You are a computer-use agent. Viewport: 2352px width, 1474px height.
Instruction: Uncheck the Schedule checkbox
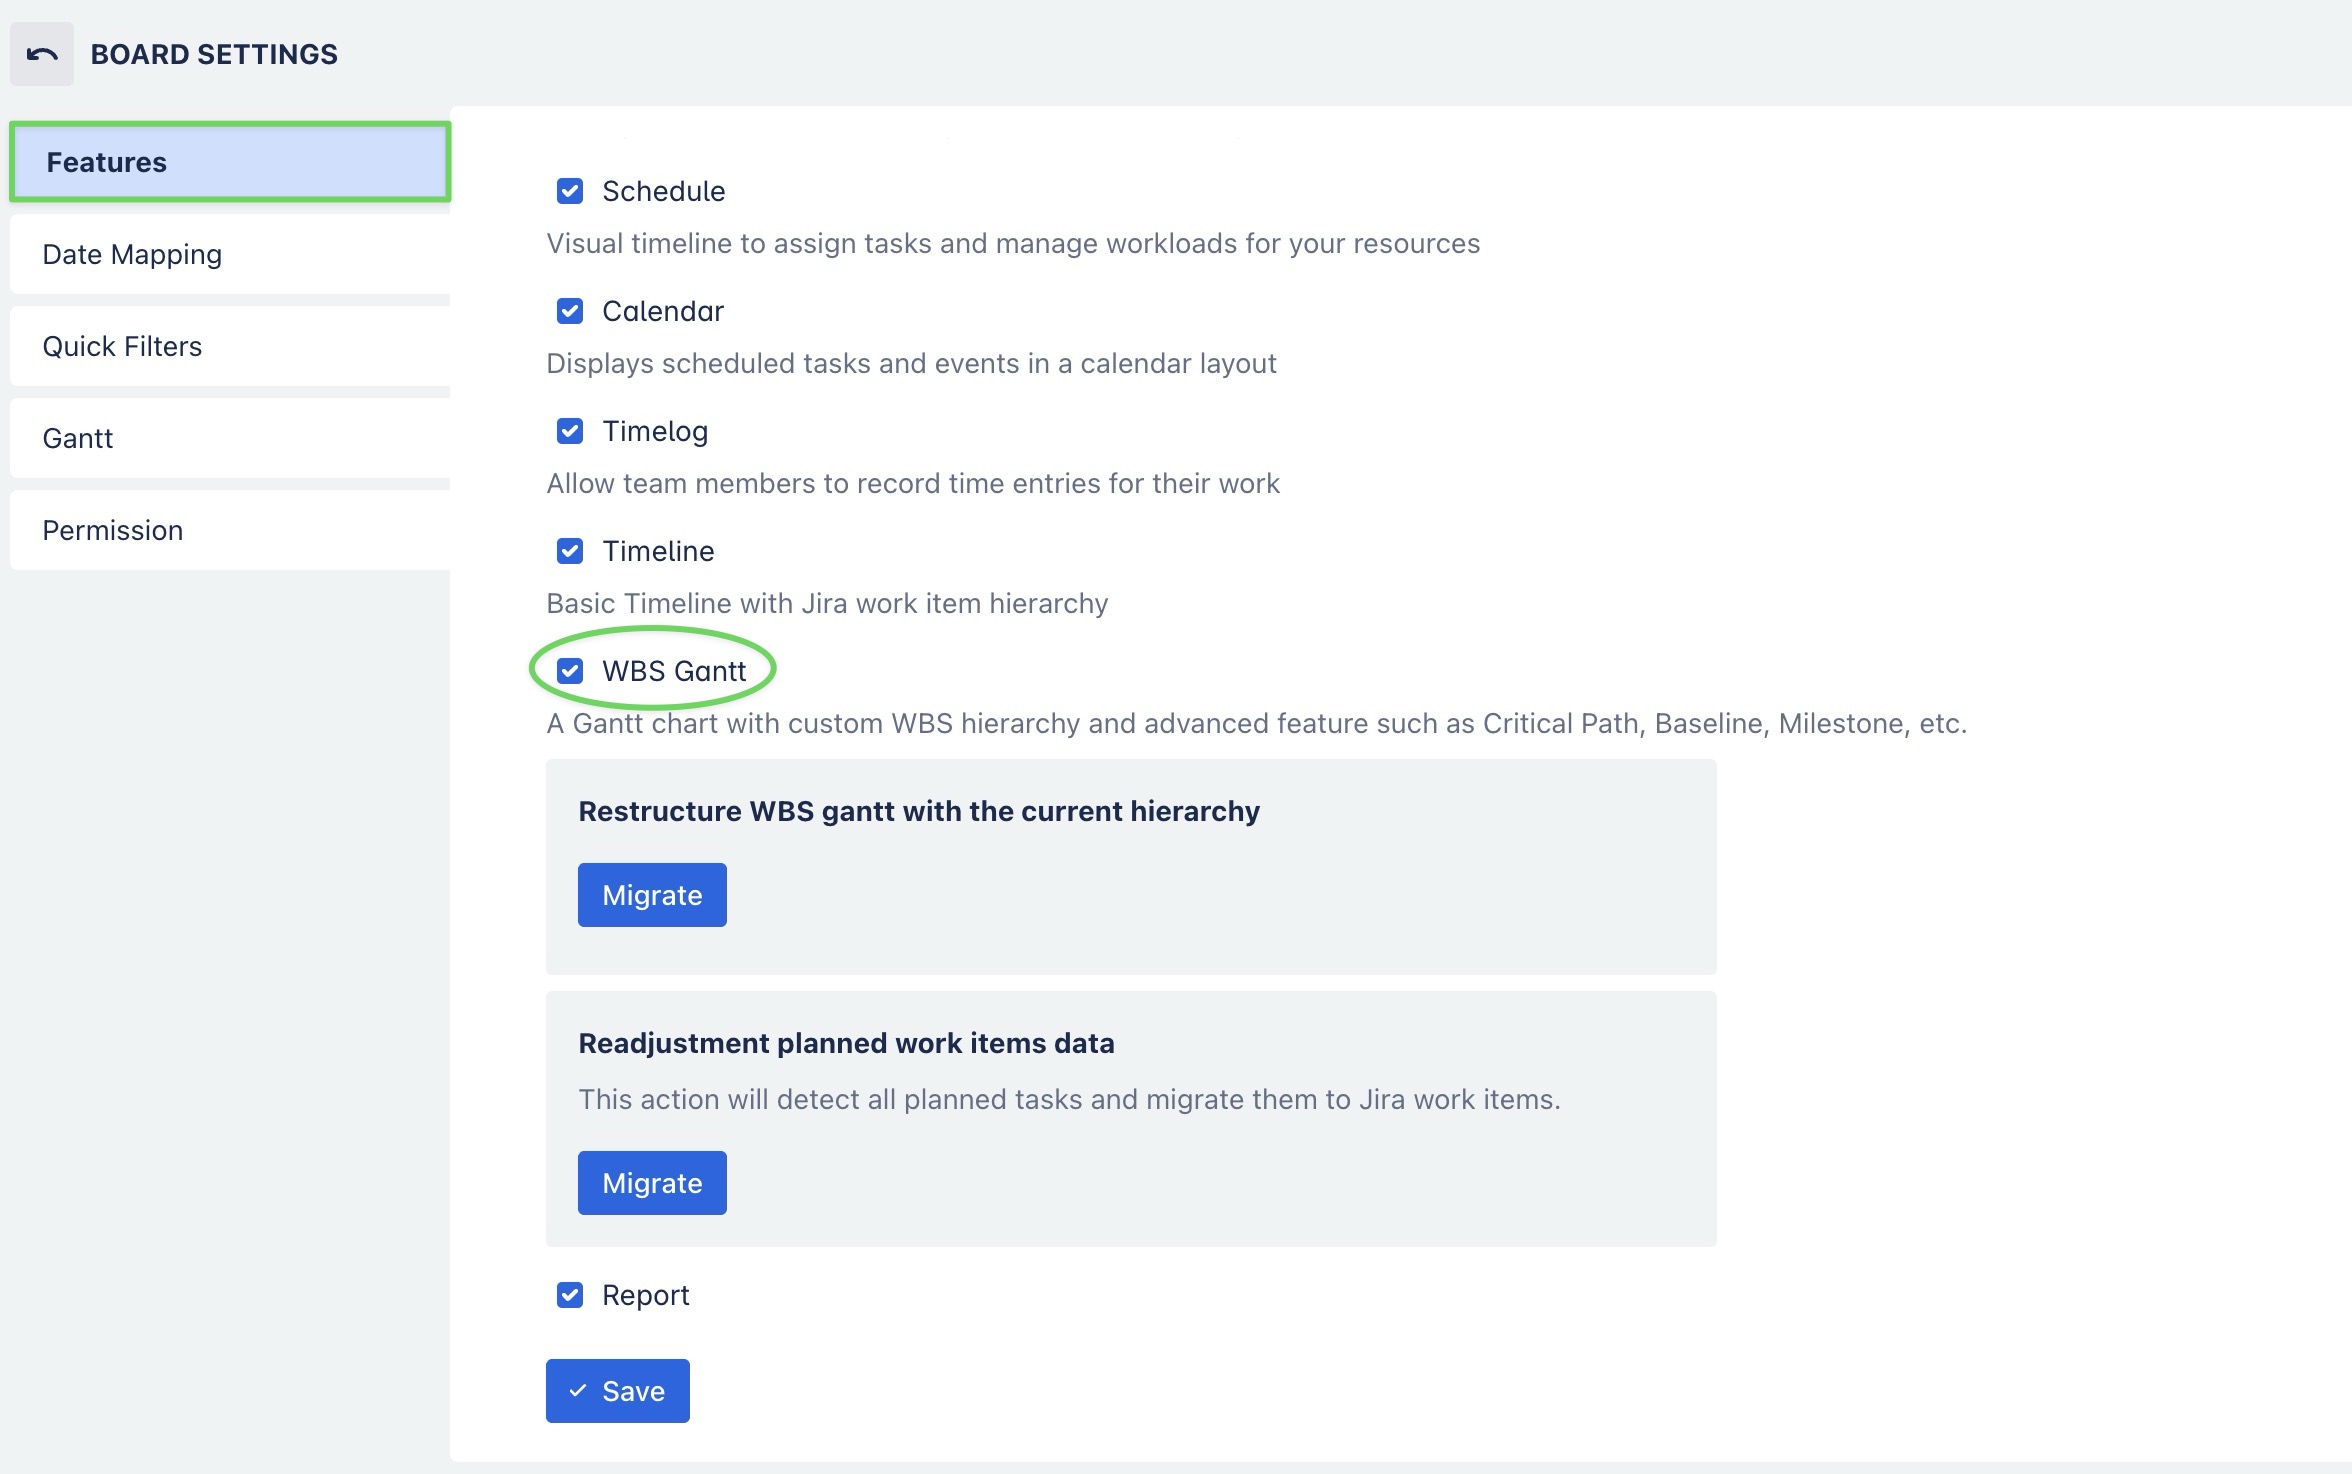click(570, 191)
